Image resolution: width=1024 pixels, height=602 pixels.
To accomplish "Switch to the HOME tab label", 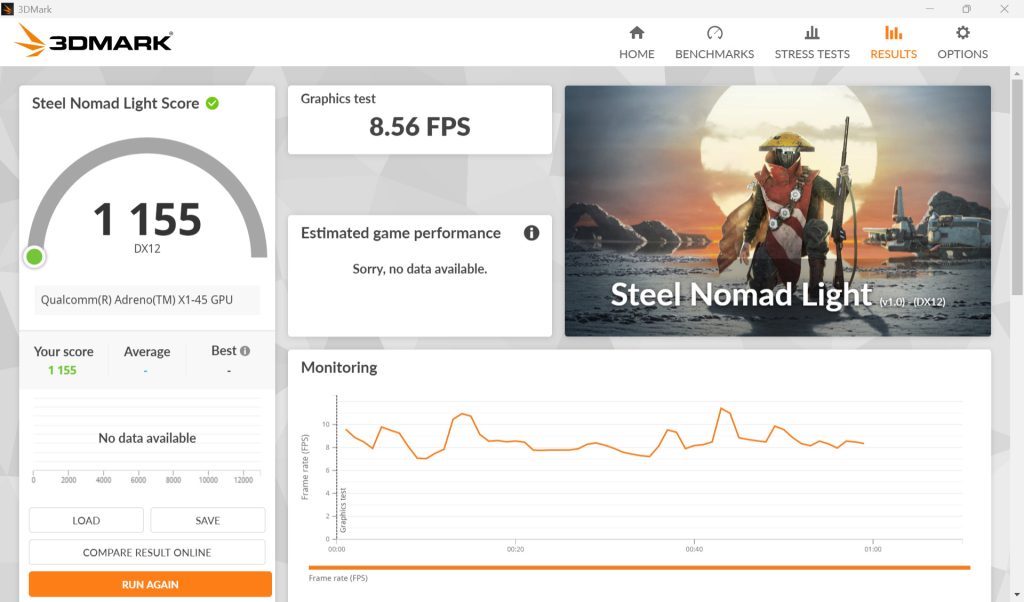I will click(x=637, y=54).
